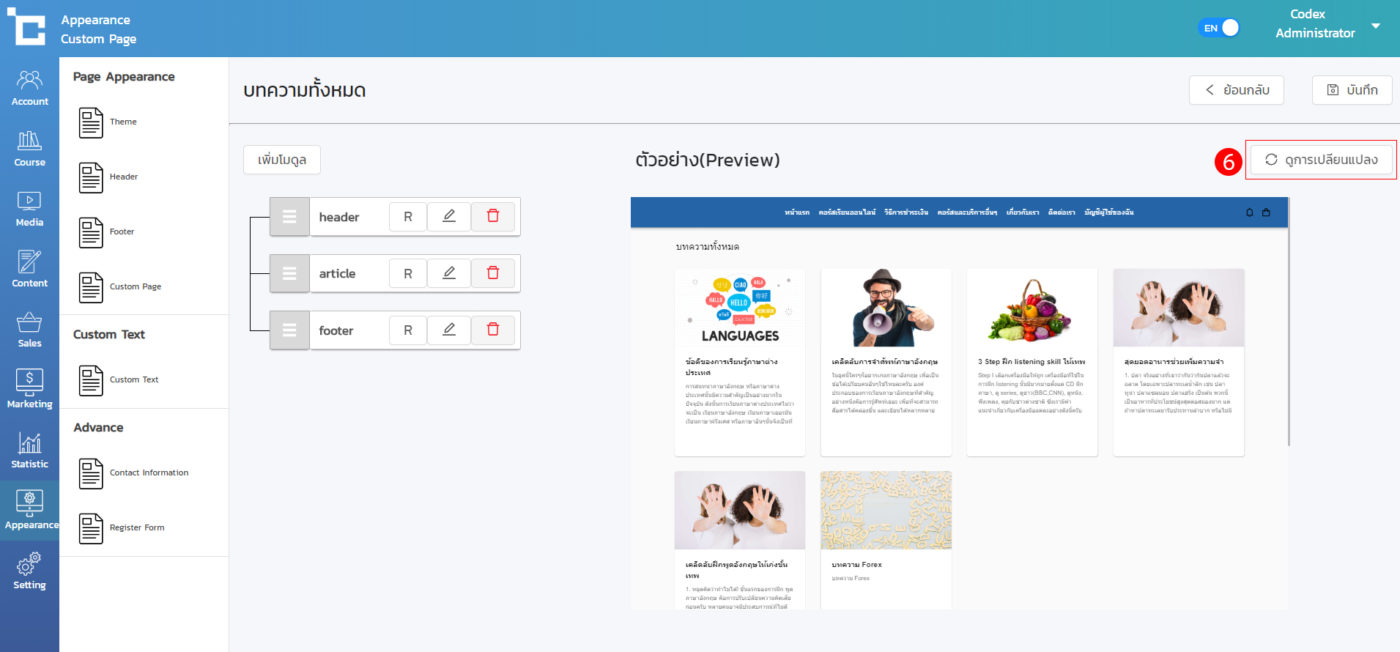
Task: Open the Statistic chart icon
Action: pyautogui.click(x=29, y=450)
